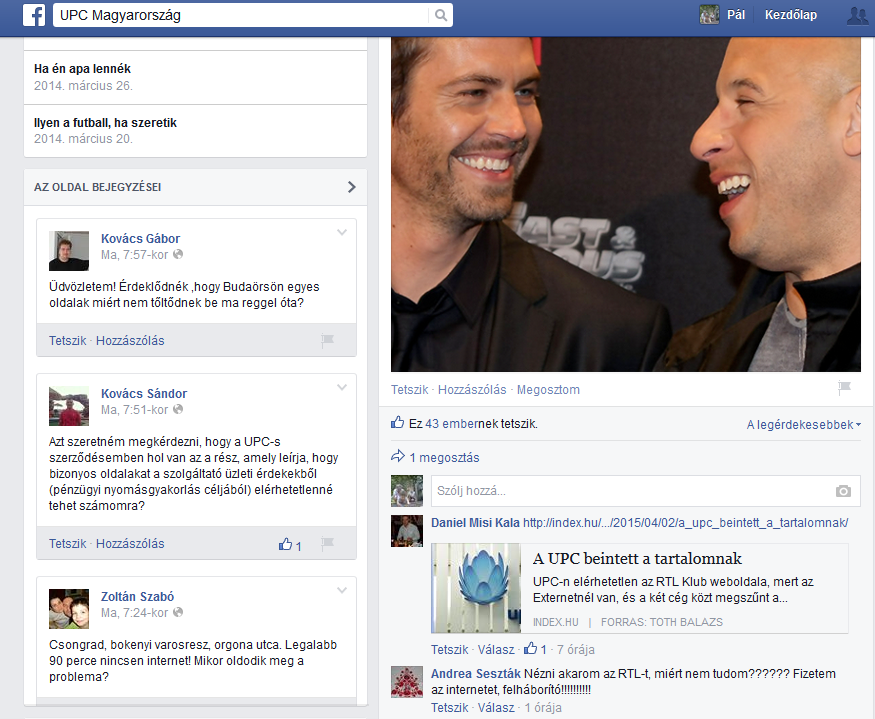Viewport: 875px width, 719px height.
Task: Open the UPC logo article thumbnail
Action: tap(476, 588)
